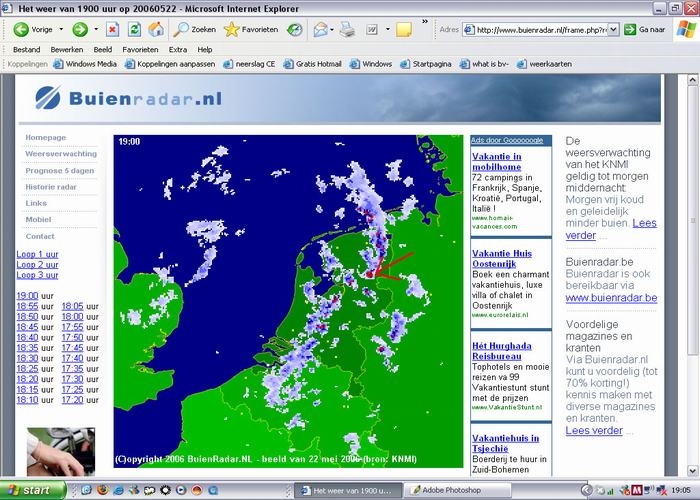Click the Stop loading icon in toolbar

click(x=113, y=29)
